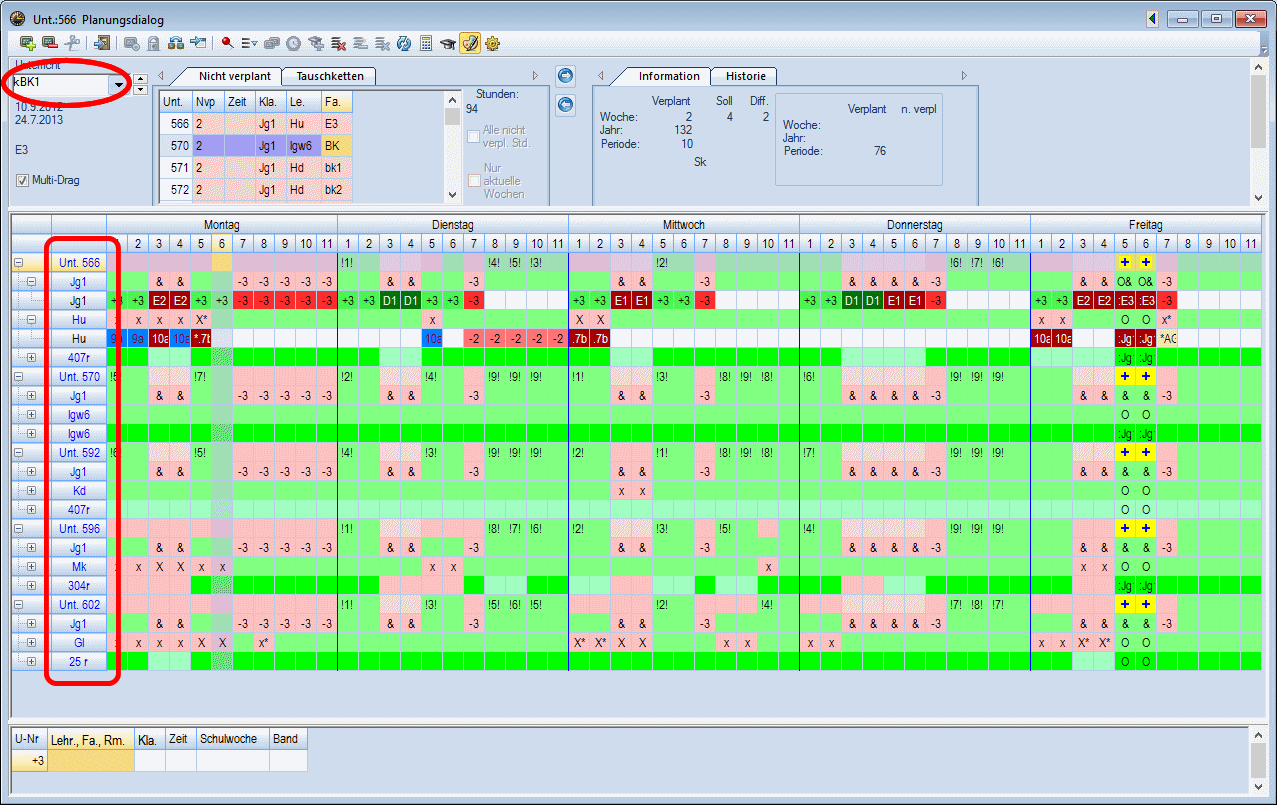
Task: Switch to the Tauschketten tab
Action: 329,76
